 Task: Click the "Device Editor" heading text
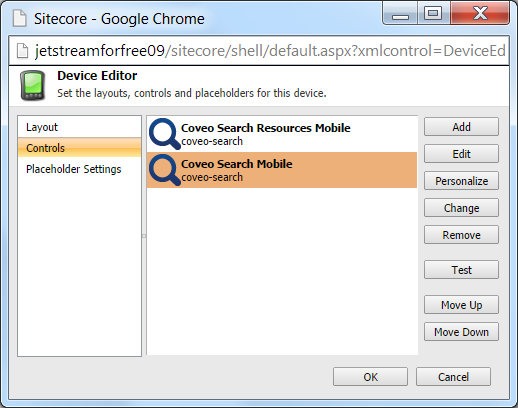[97, 76]
